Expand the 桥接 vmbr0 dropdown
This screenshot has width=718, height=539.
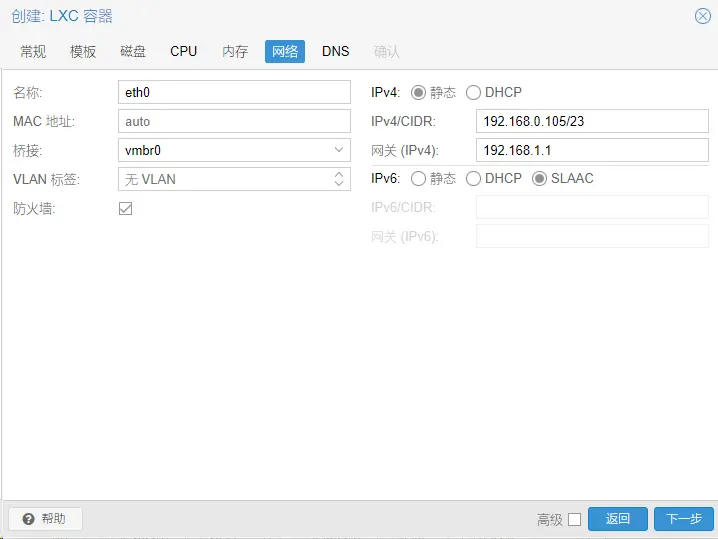(338, 150)
